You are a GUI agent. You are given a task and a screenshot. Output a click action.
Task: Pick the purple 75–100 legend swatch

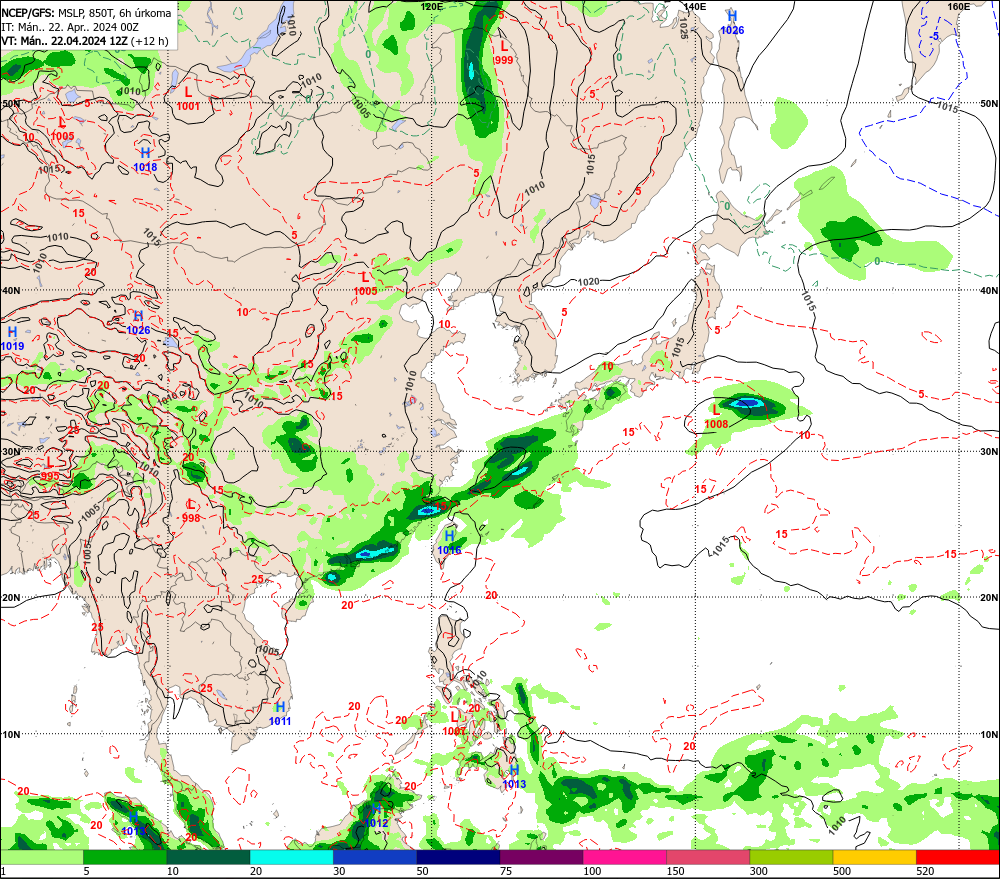[x=541, y=857]
